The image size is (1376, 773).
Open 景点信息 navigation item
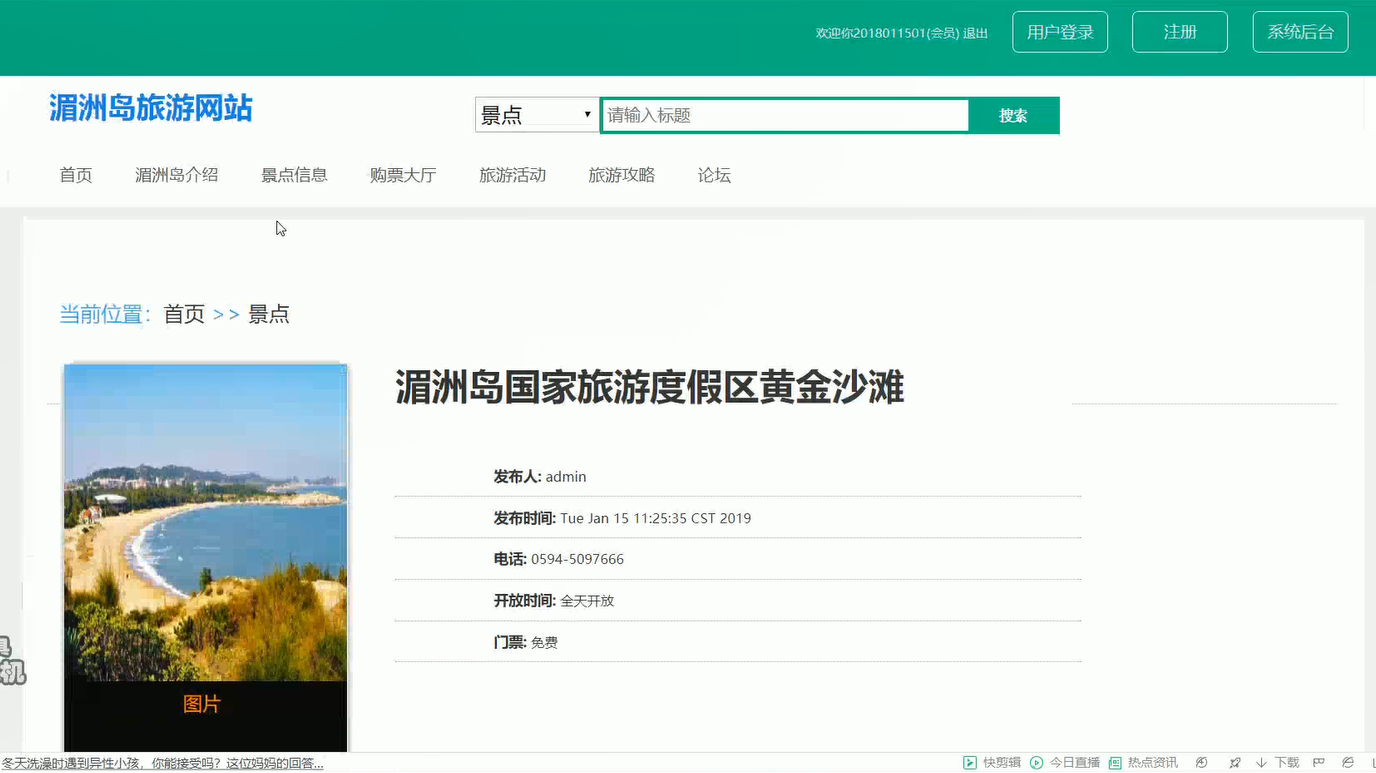[x=294, y=175]
